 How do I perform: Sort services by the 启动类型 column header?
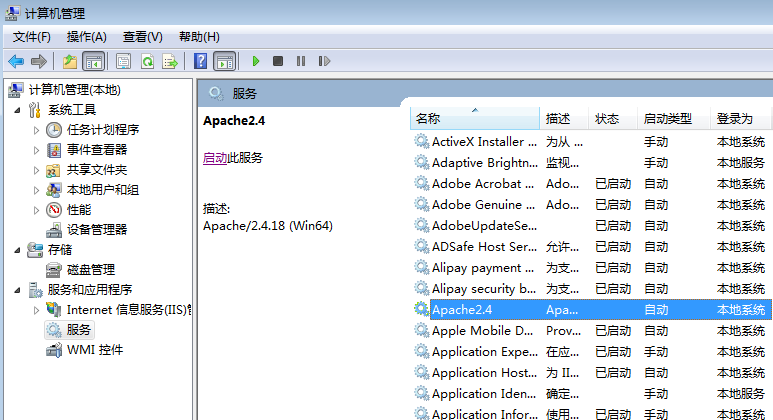point(668,118)
